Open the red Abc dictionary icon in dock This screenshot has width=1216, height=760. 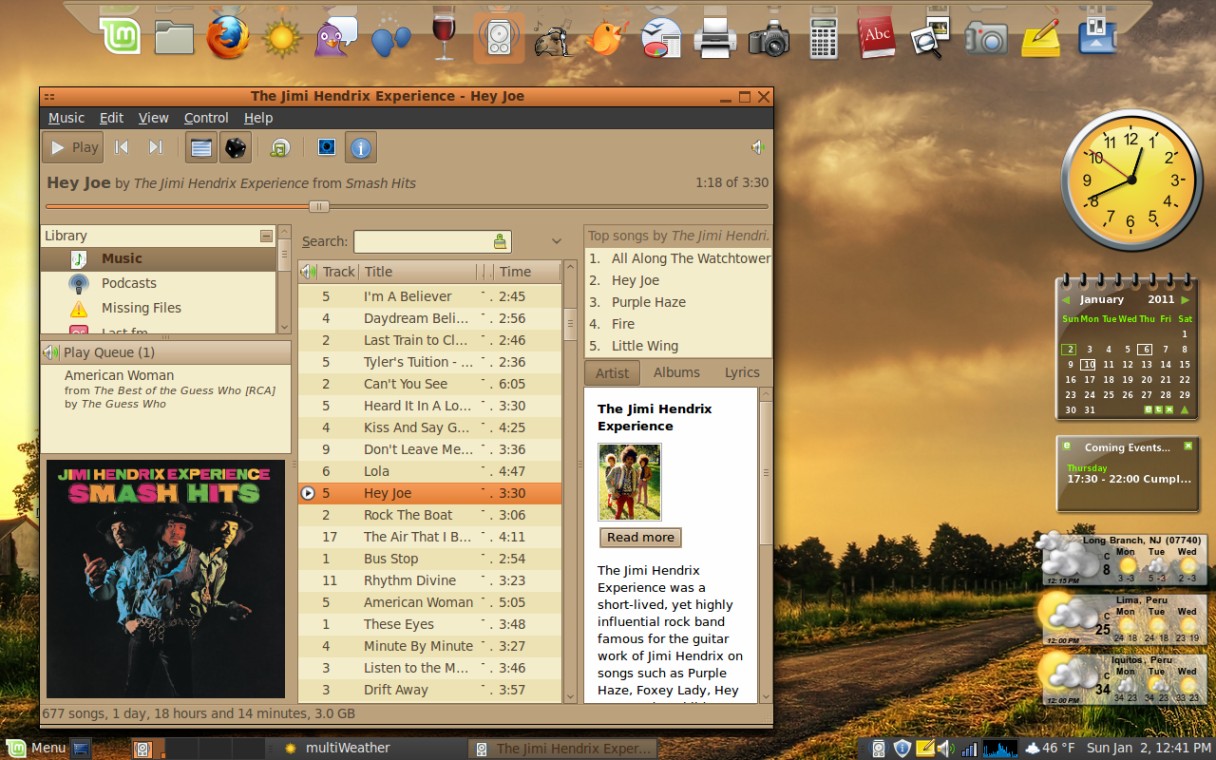click(877, 38)
